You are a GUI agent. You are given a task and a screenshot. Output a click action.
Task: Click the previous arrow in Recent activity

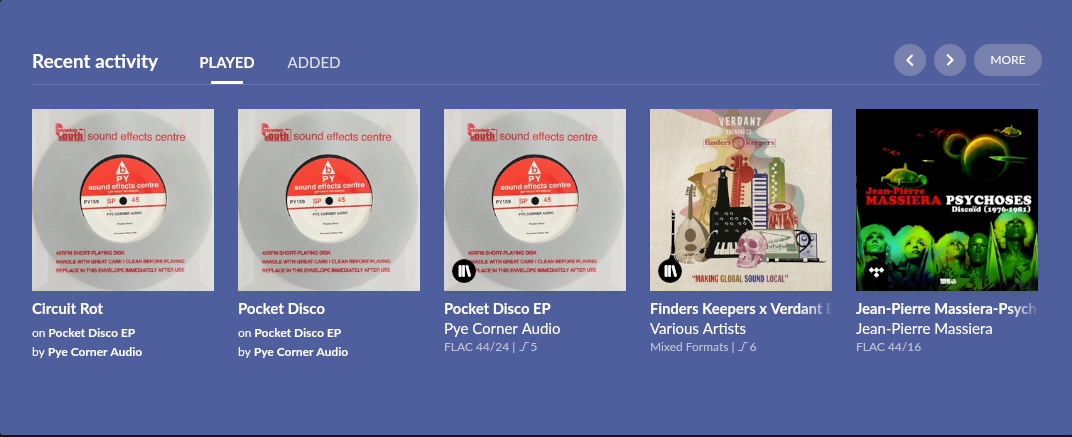point(909,60)
